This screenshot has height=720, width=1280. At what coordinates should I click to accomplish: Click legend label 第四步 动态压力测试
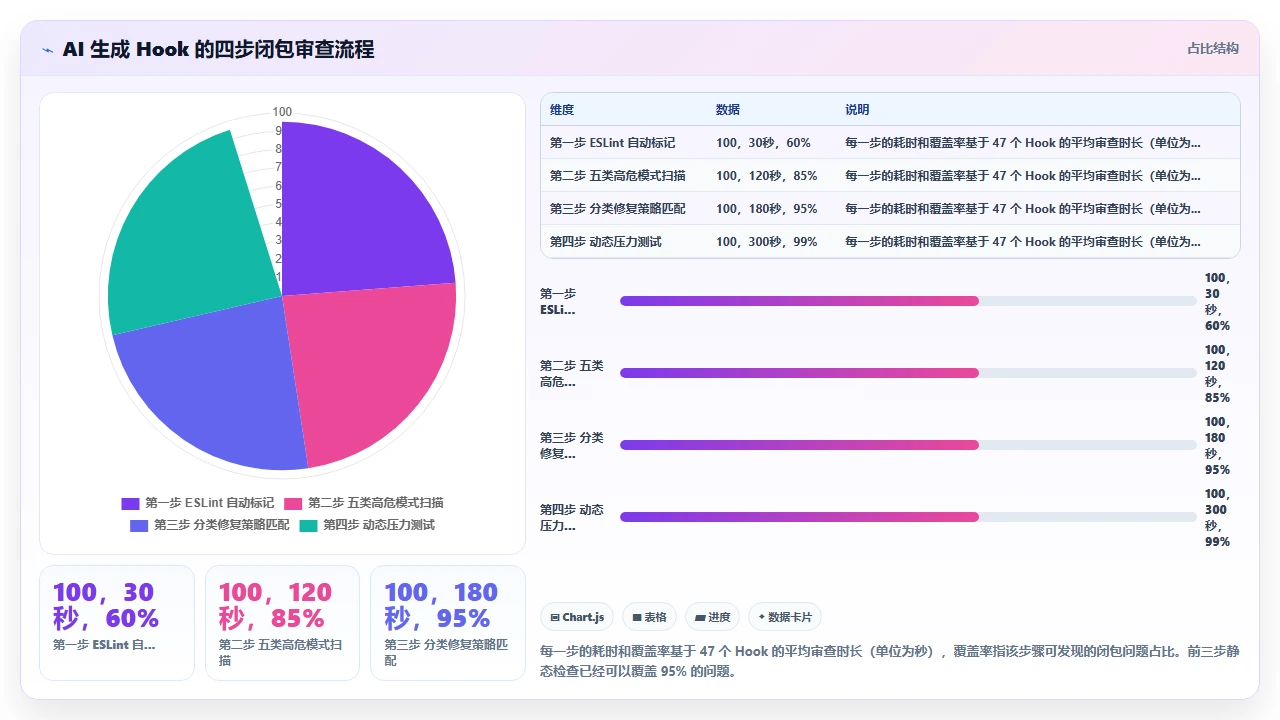pos(379,525)
